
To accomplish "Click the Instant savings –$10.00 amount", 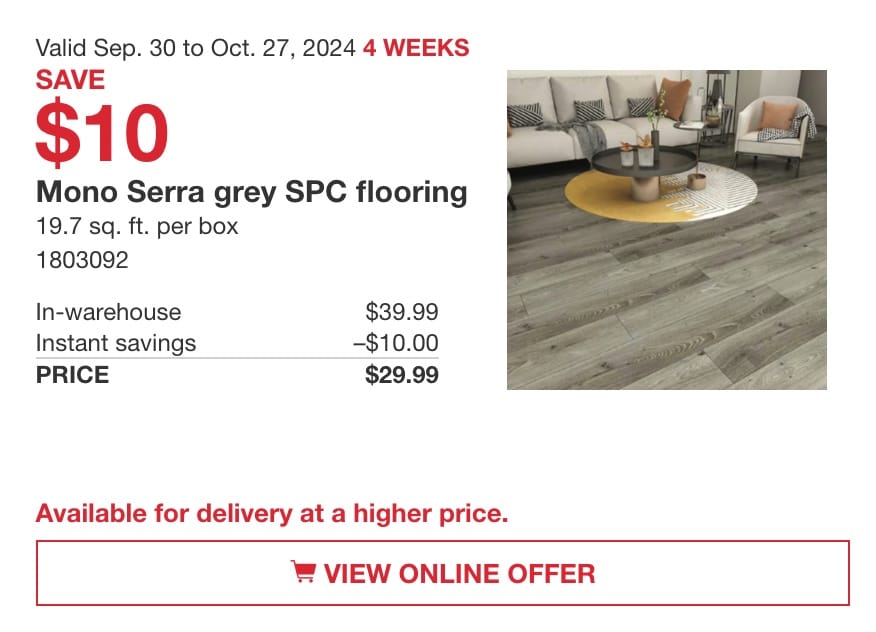I will click(x=396, y=343).
